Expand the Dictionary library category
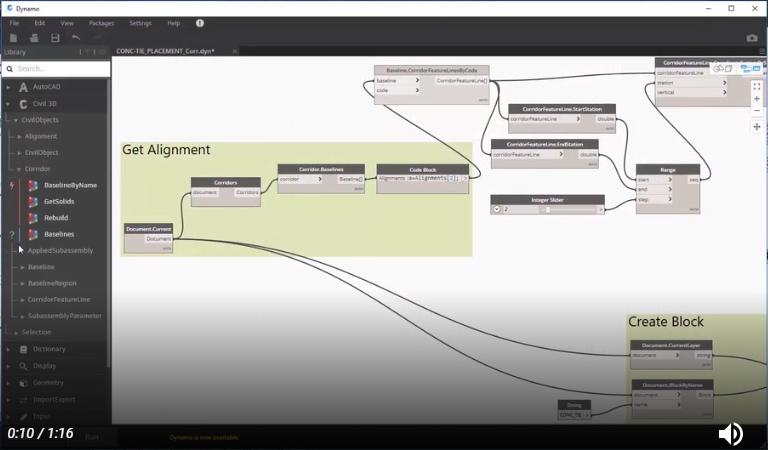Image resolution: width=768 pixels, height=450 pixels. point(8,349)
